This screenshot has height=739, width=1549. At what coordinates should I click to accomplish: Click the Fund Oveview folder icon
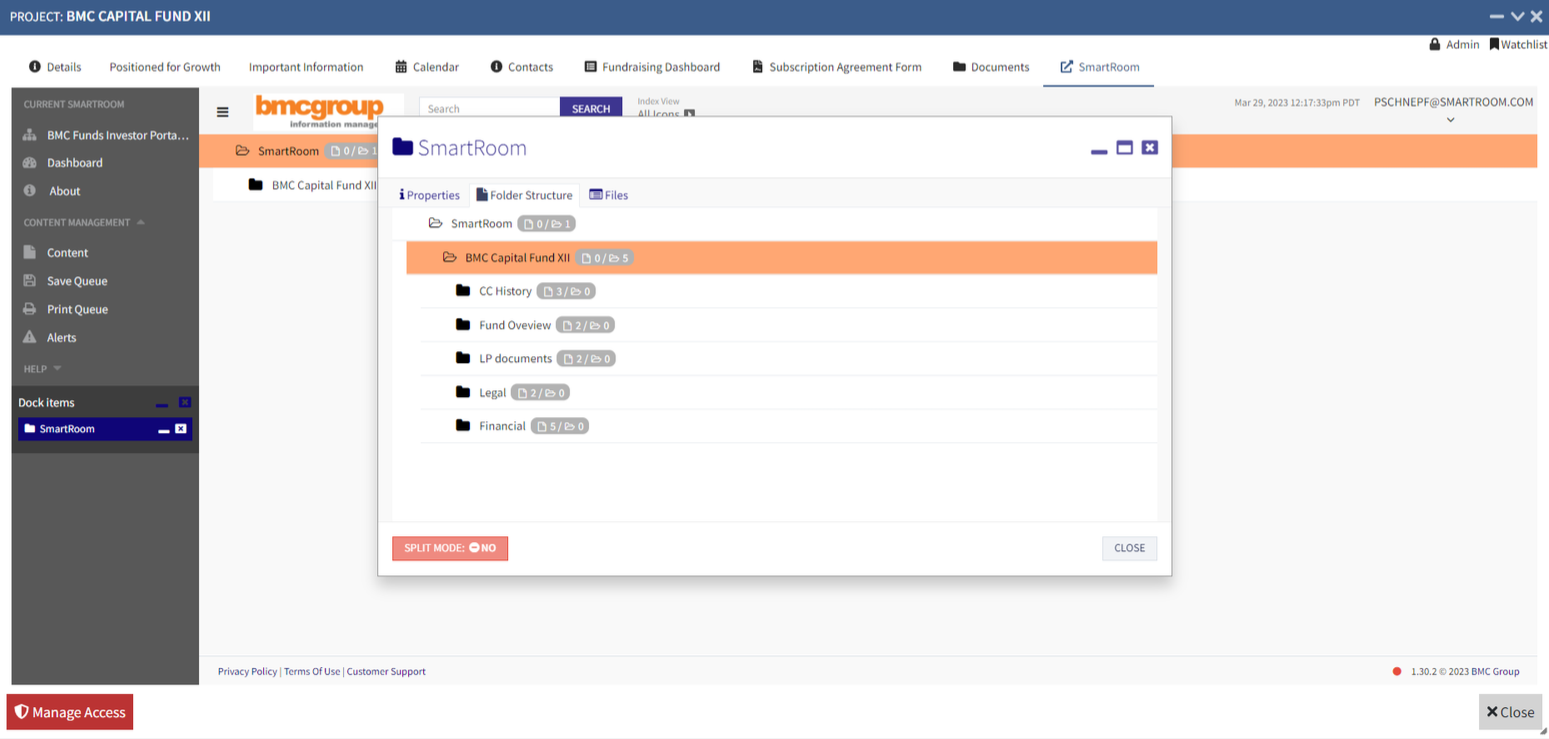point(463,325)
